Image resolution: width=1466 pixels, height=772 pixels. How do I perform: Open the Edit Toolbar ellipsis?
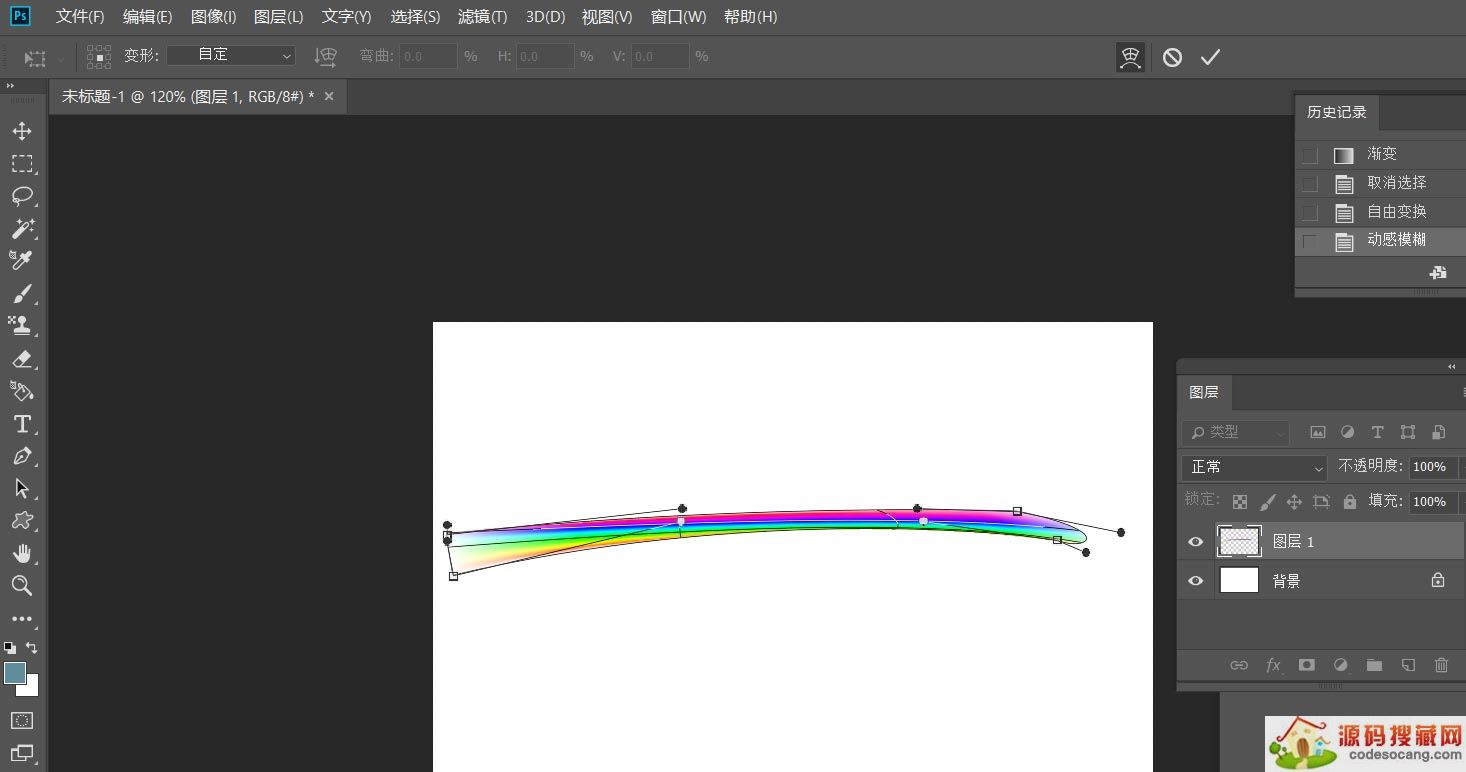(x=22, y=619)
